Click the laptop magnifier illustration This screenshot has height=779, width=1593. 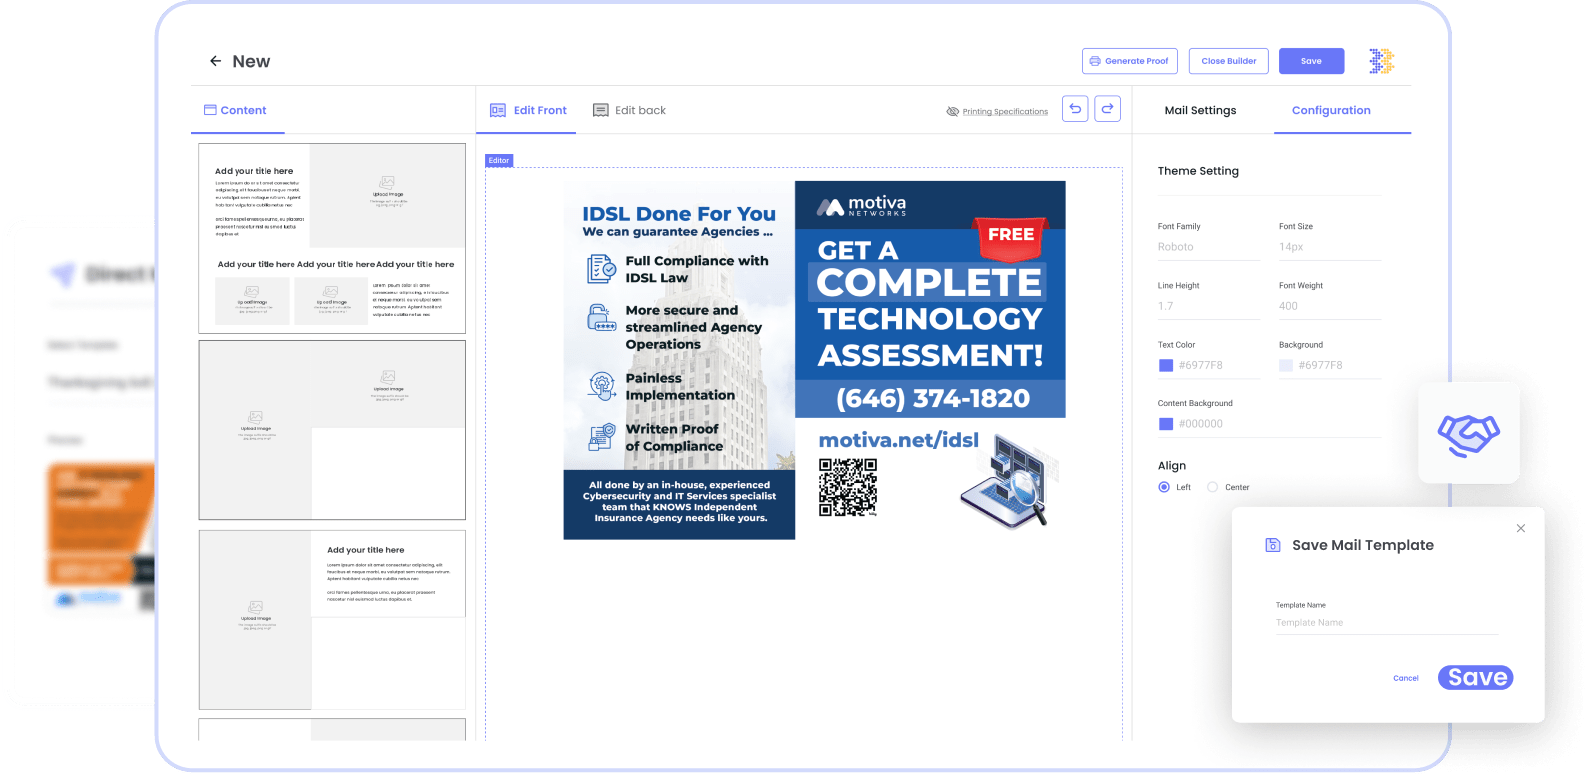(1008, 481)
